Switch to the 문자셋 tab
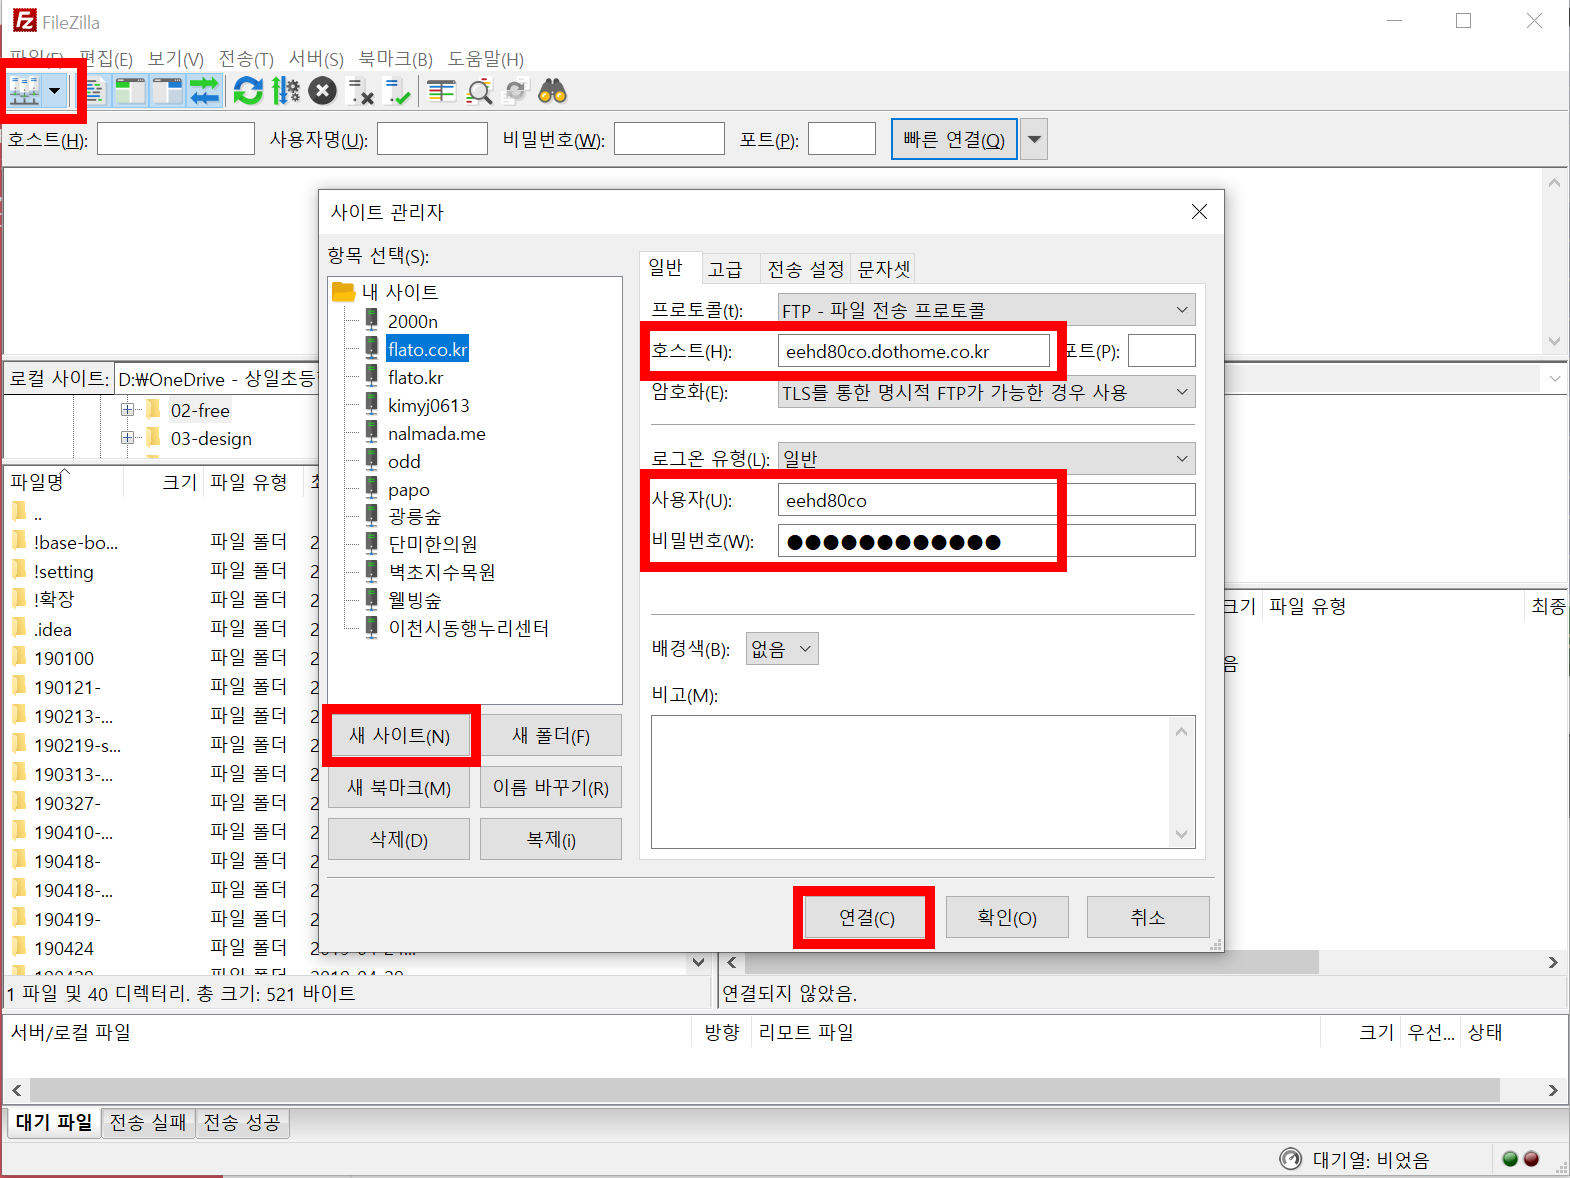The width and height of the screenshot is (1570, 1178). (x=884, y=269)
